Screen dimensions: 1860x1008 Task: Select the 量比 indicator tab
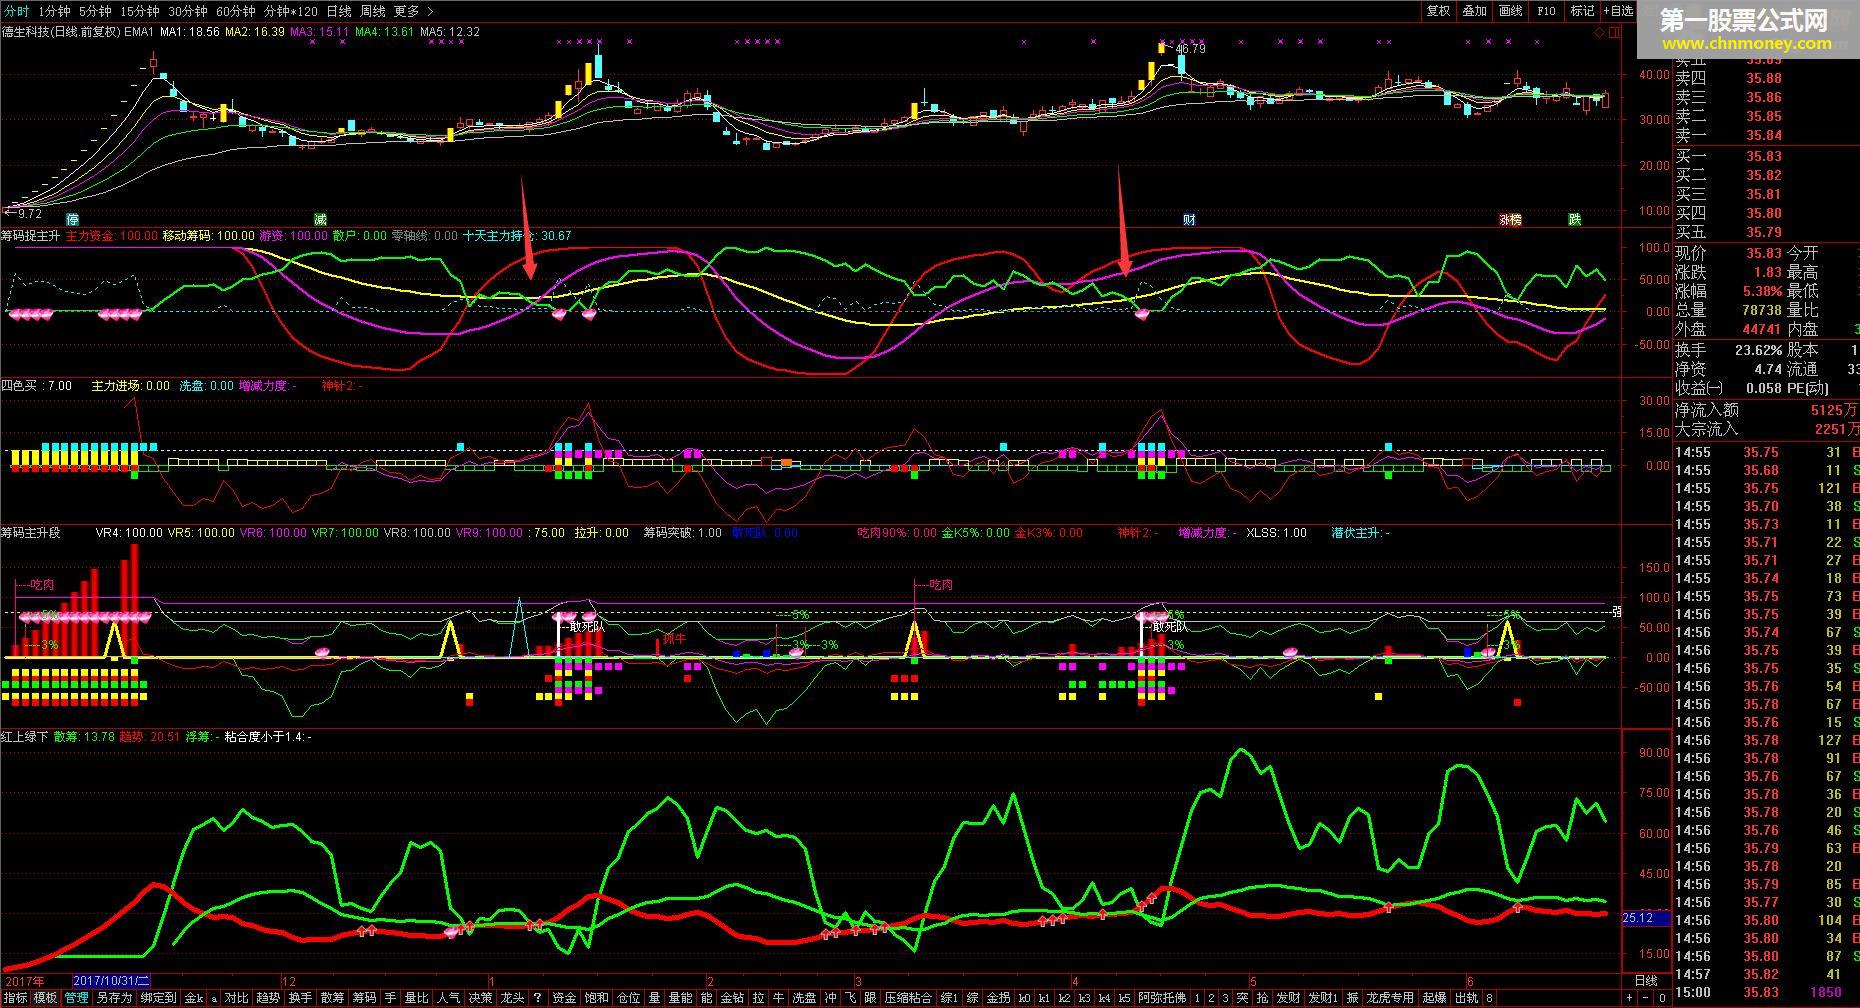click(x=416, y=998)
